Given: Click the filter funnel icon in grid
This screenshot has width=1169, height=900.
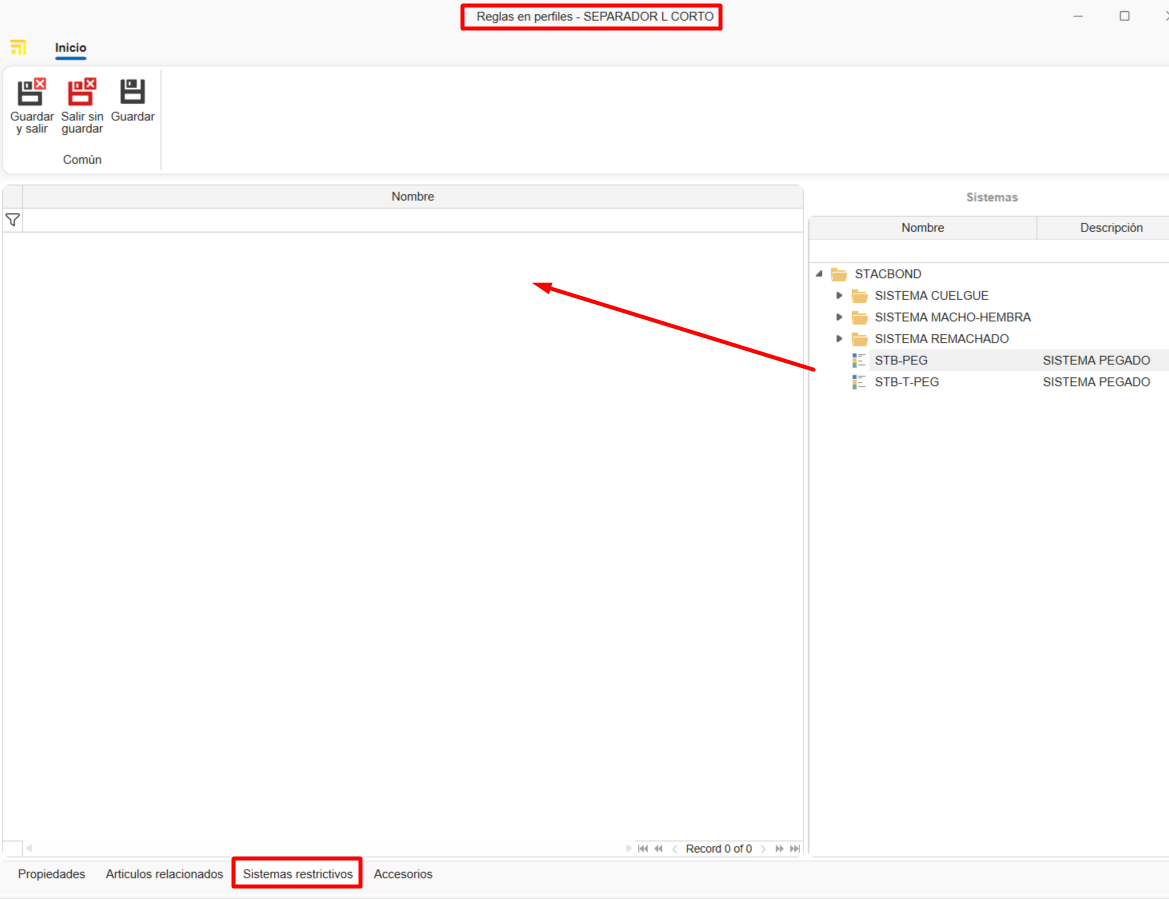Looking at the screenshot, I should (13, 220).
